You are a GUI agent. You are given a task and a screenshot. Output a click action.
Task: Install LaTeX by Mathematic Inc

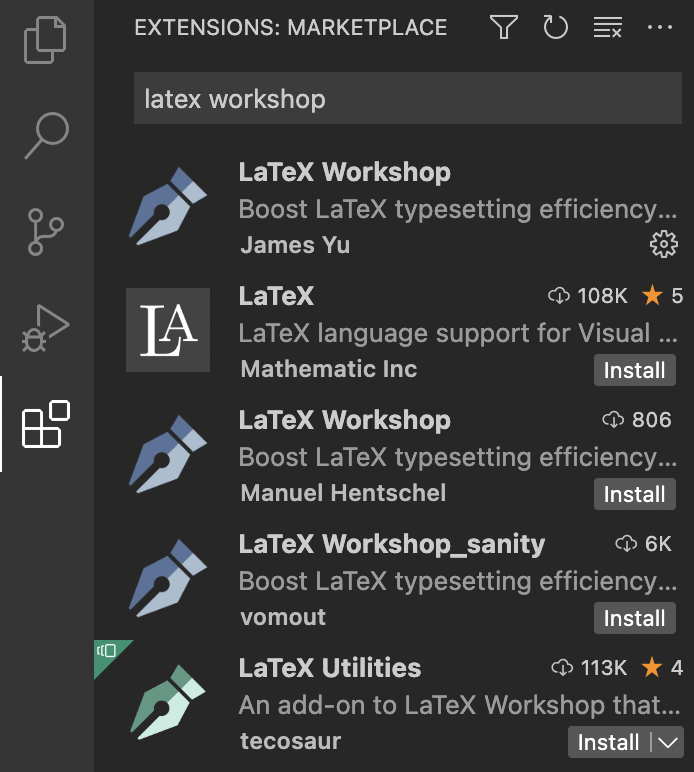(634, 370)
